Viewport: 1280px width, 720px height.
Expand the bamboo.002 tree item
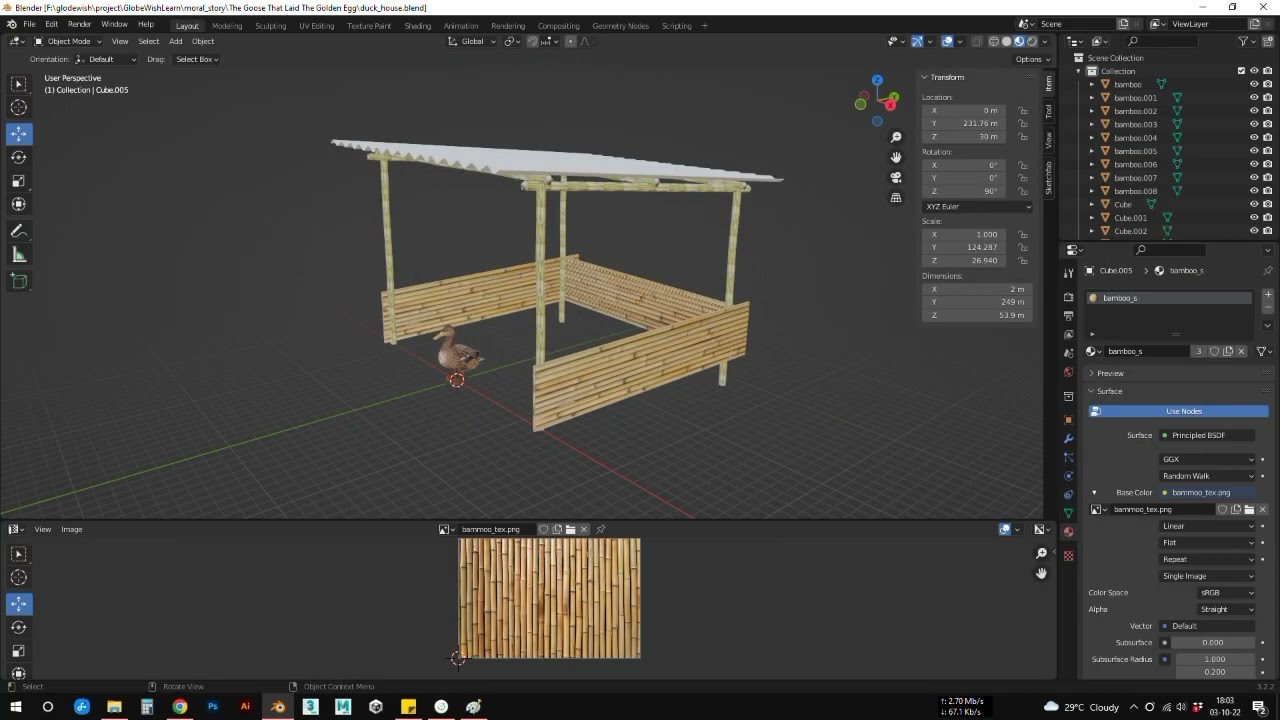point(1092,111)
